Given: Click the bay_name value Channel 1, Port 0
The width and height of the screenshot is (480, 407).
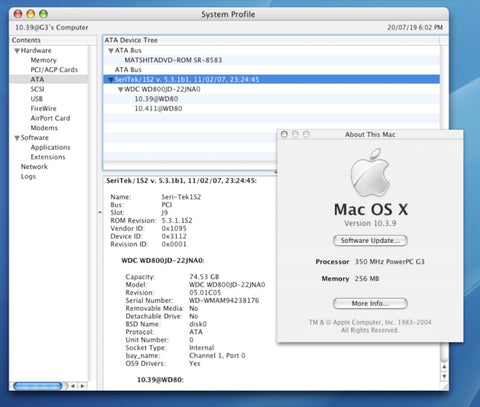Looking at the screenshot, I should point(217,356).
